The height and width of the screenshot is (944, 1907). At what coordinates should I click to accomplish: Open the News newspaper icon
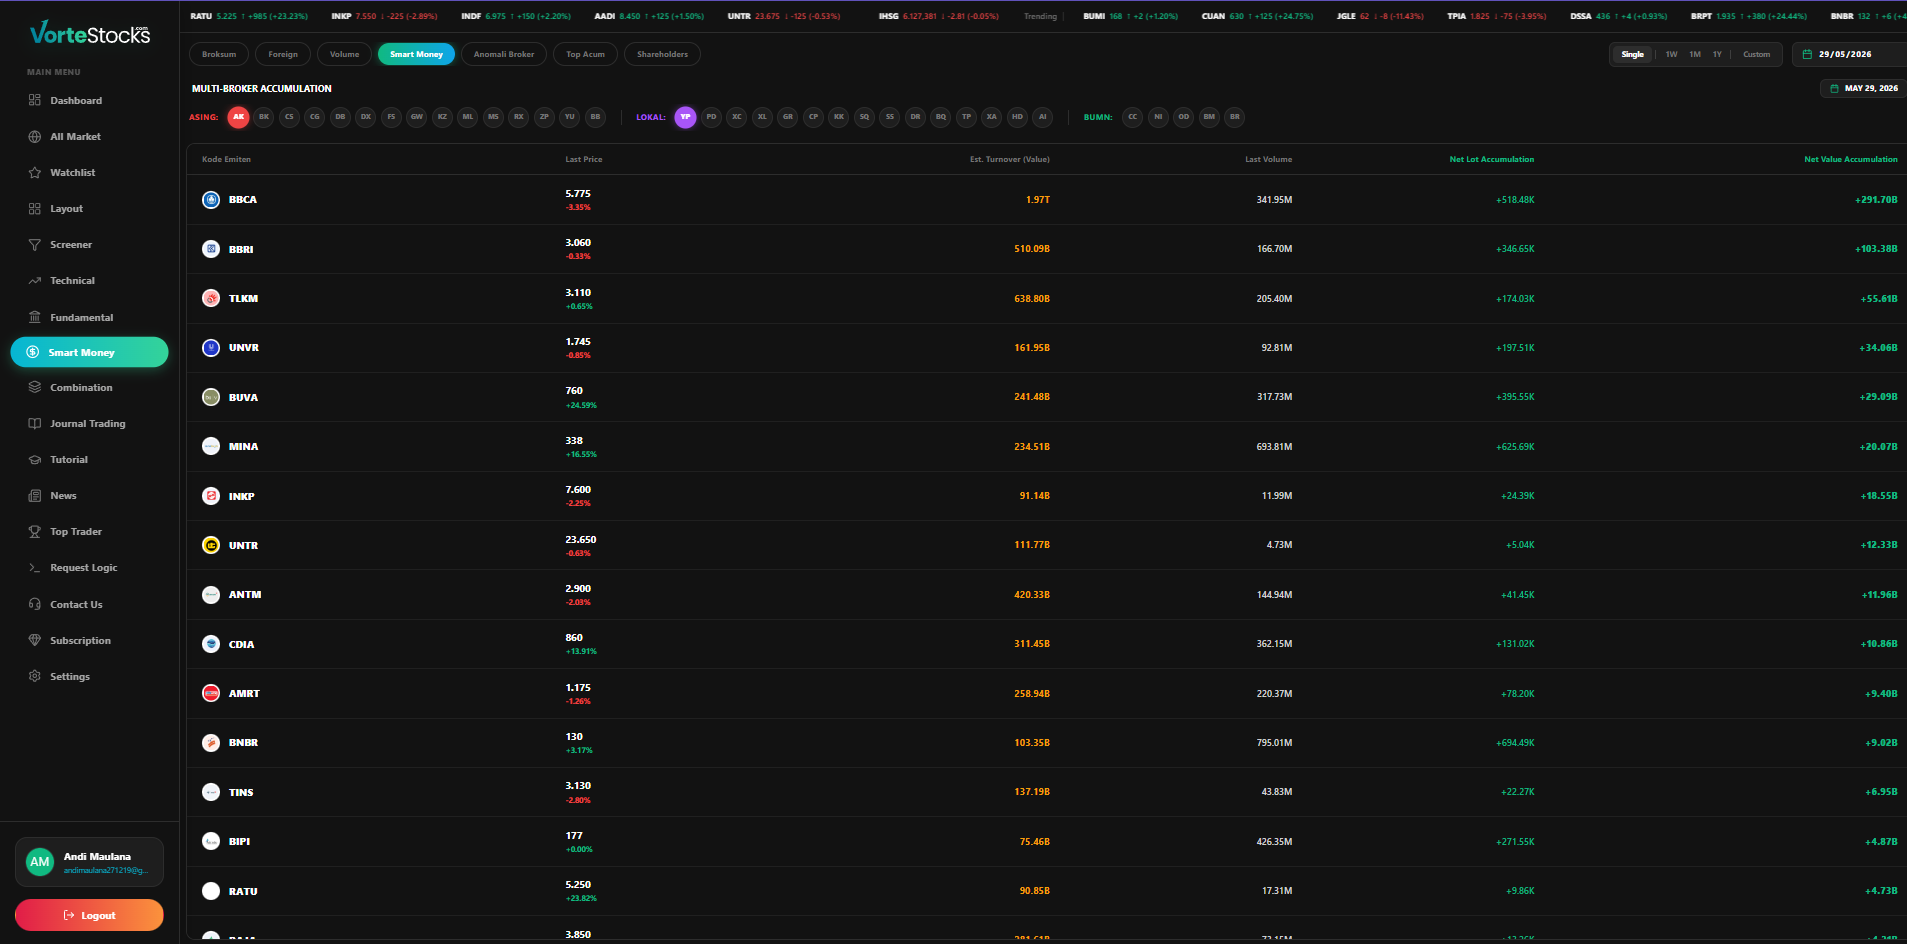35,495
